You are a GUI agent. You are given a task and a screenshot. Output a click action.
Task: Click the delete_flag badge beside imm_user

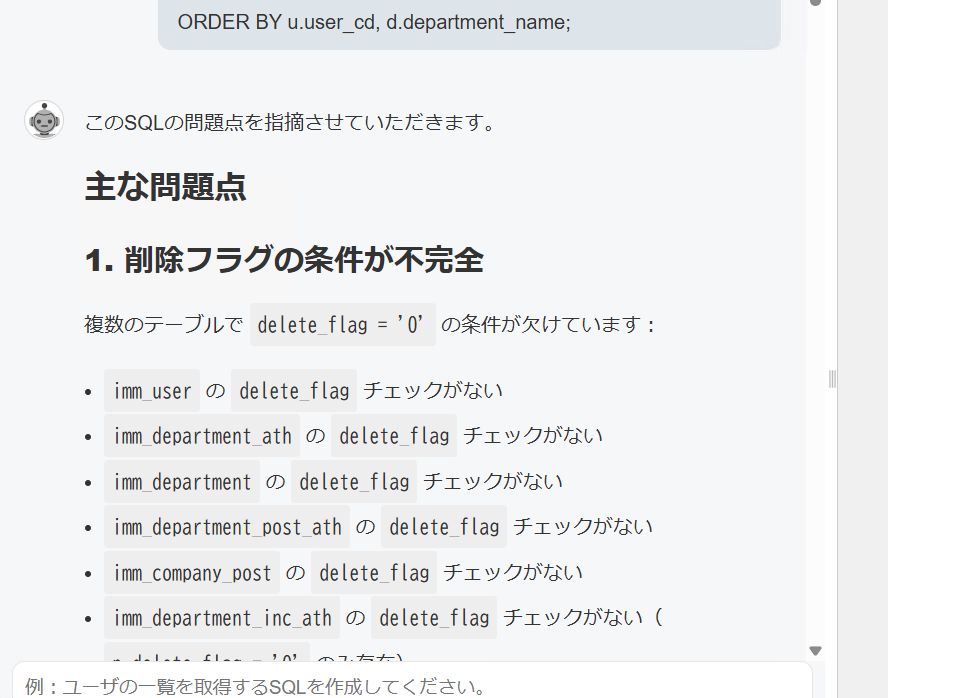[293, 391]
